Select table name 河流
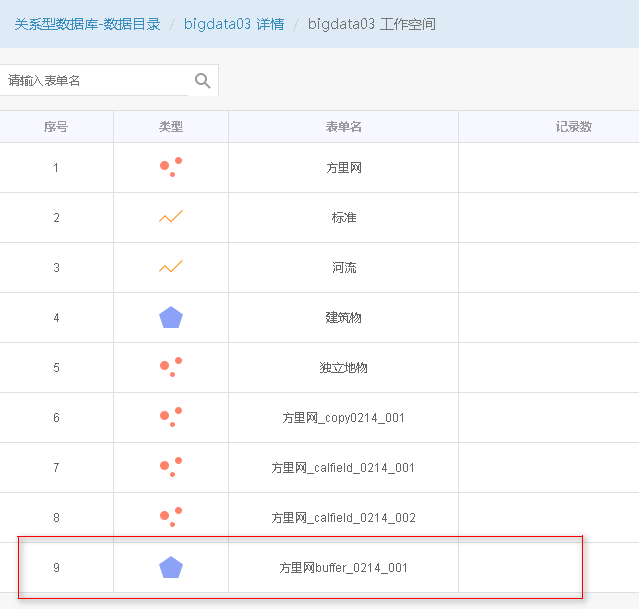Viewport: 639px width, 609px height. 344,268
